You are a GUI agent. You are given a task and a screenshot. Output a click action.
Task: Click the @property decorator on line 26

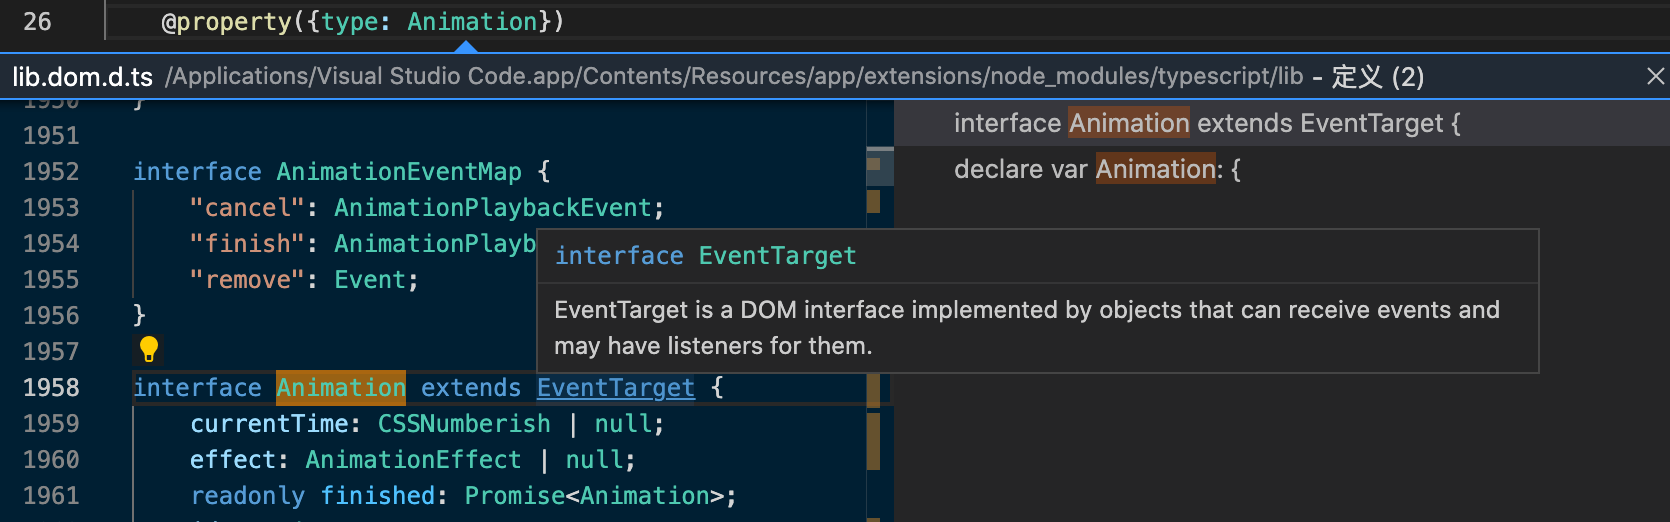coord(226,22)
